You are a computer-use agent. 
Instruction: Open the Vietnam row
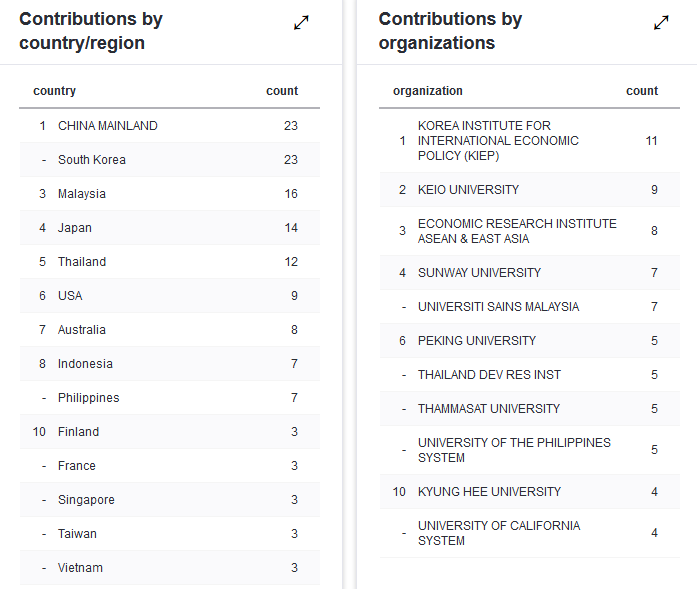(170, 568)
